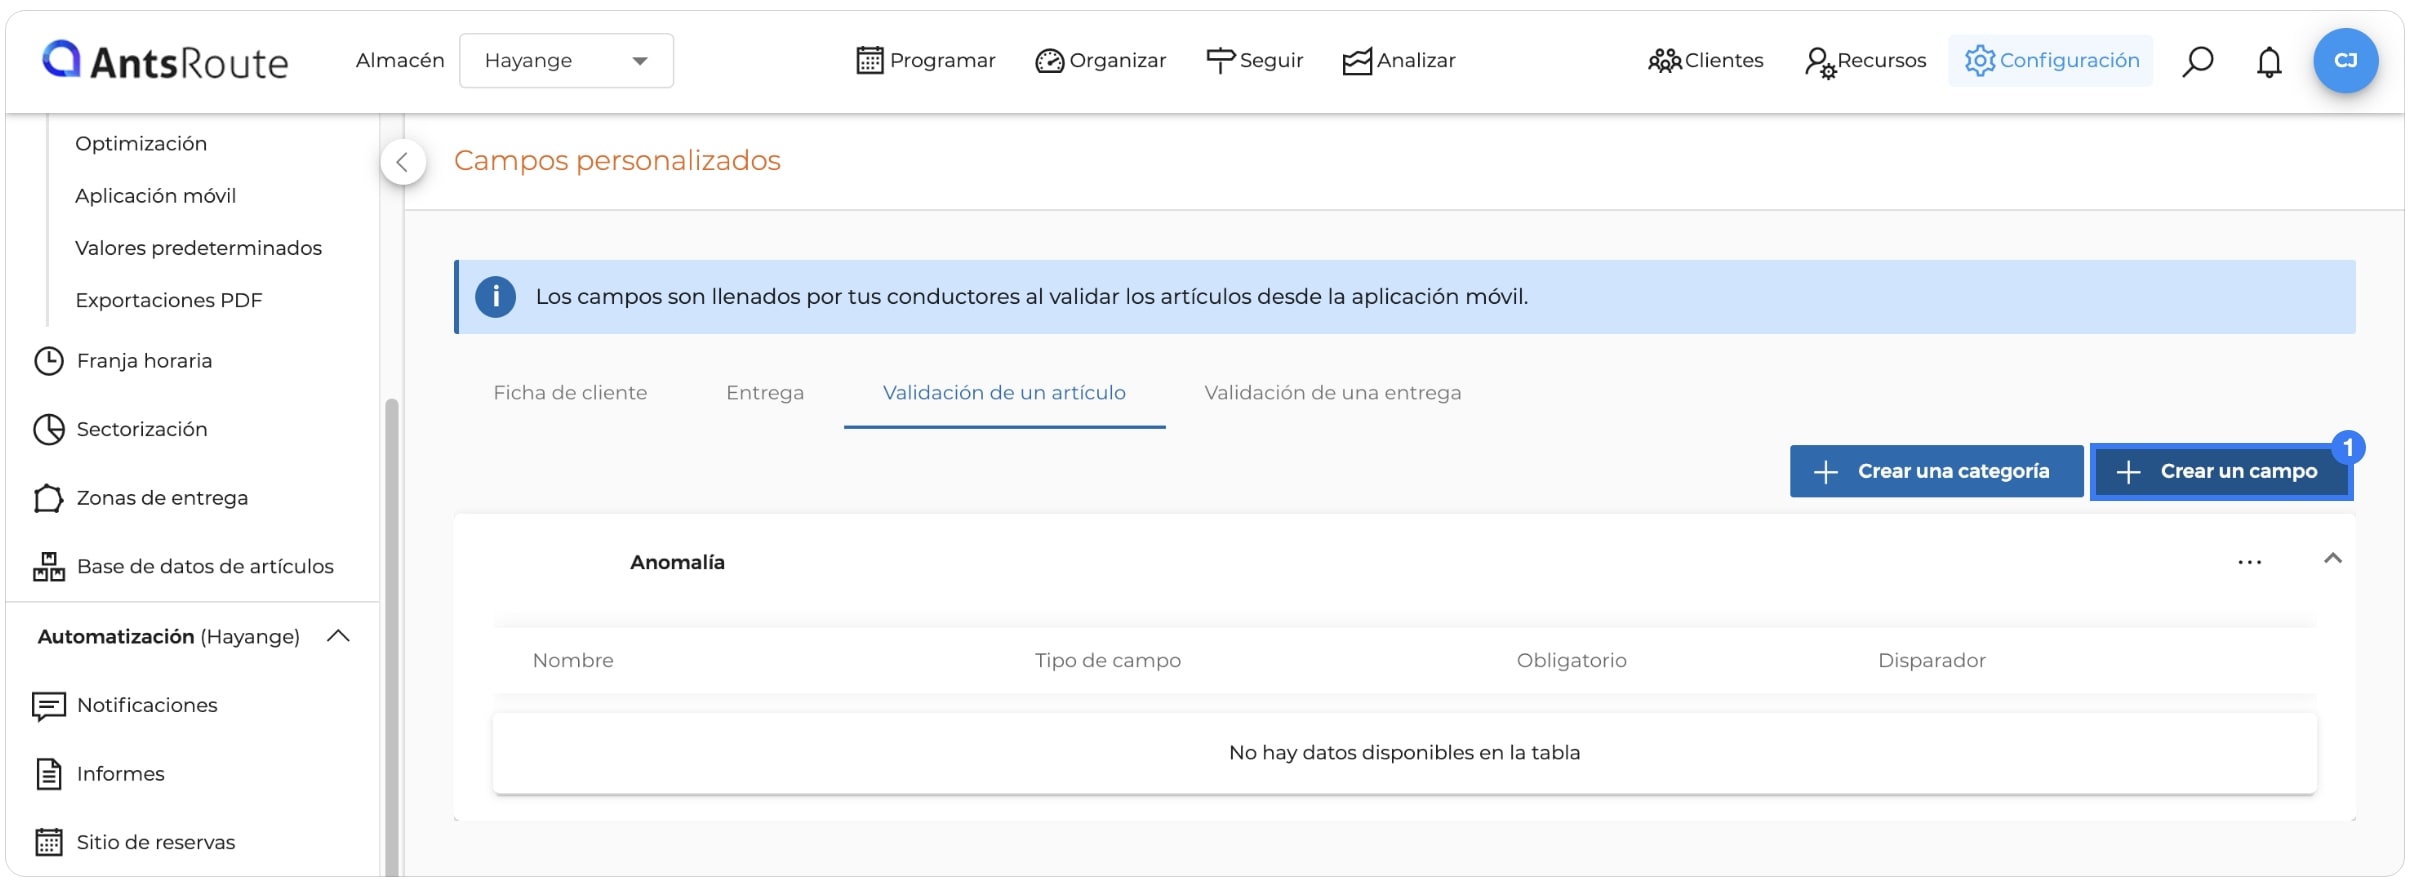Open the AntsRoute logo home link
Viewport: 2410px width, 887px height.
tap(165, 61)
